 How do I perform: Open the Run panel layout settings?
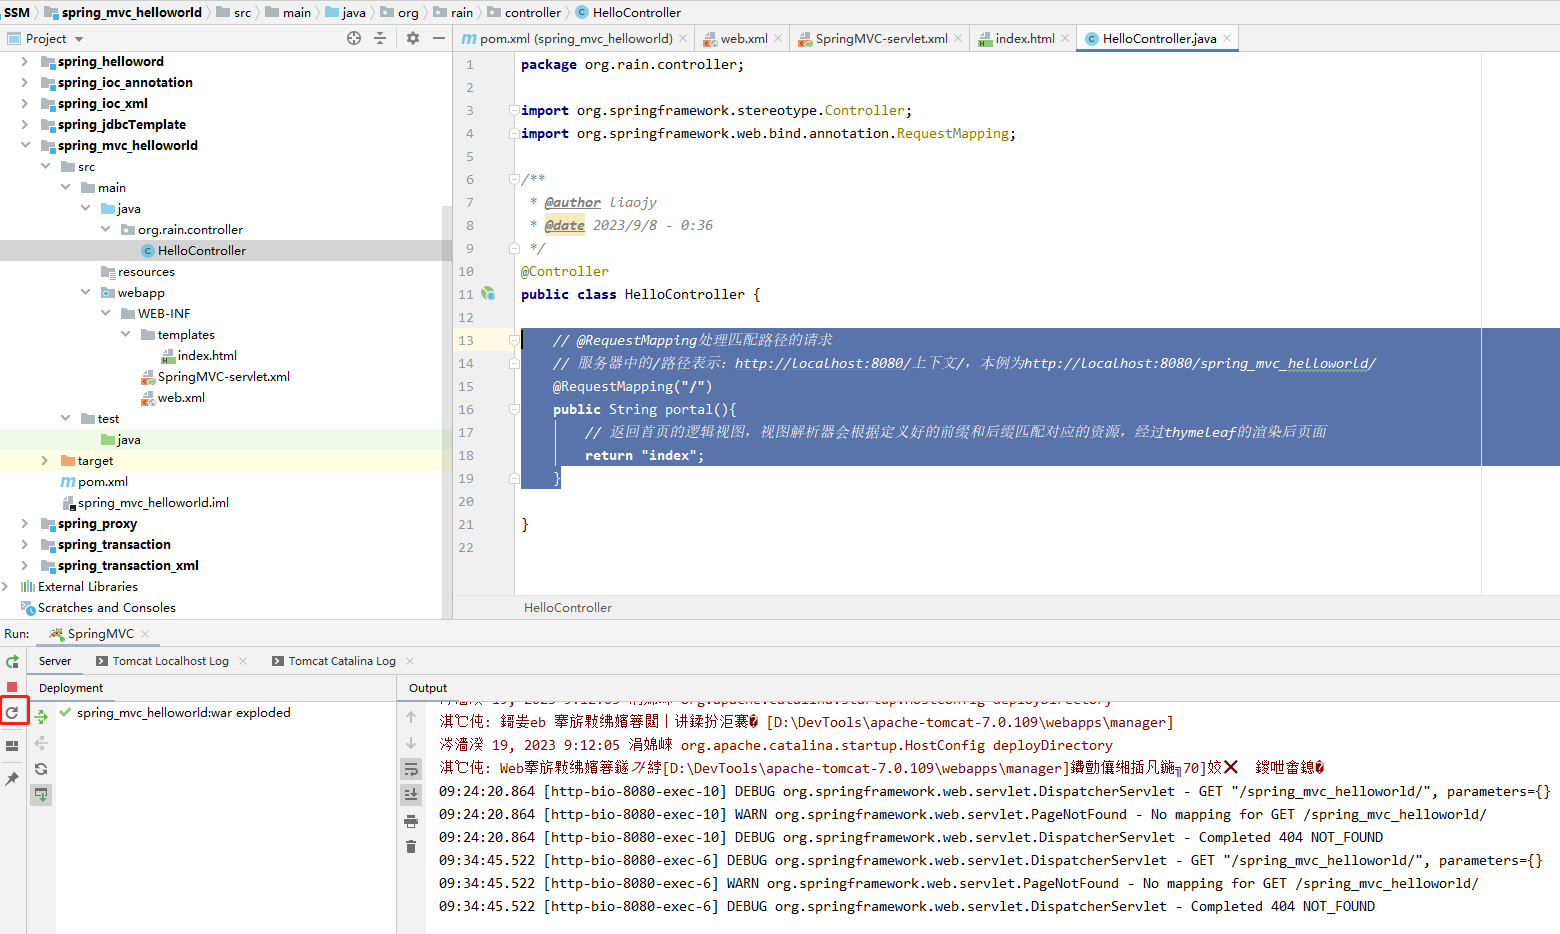pyautogui.click(x=12, y=746)
